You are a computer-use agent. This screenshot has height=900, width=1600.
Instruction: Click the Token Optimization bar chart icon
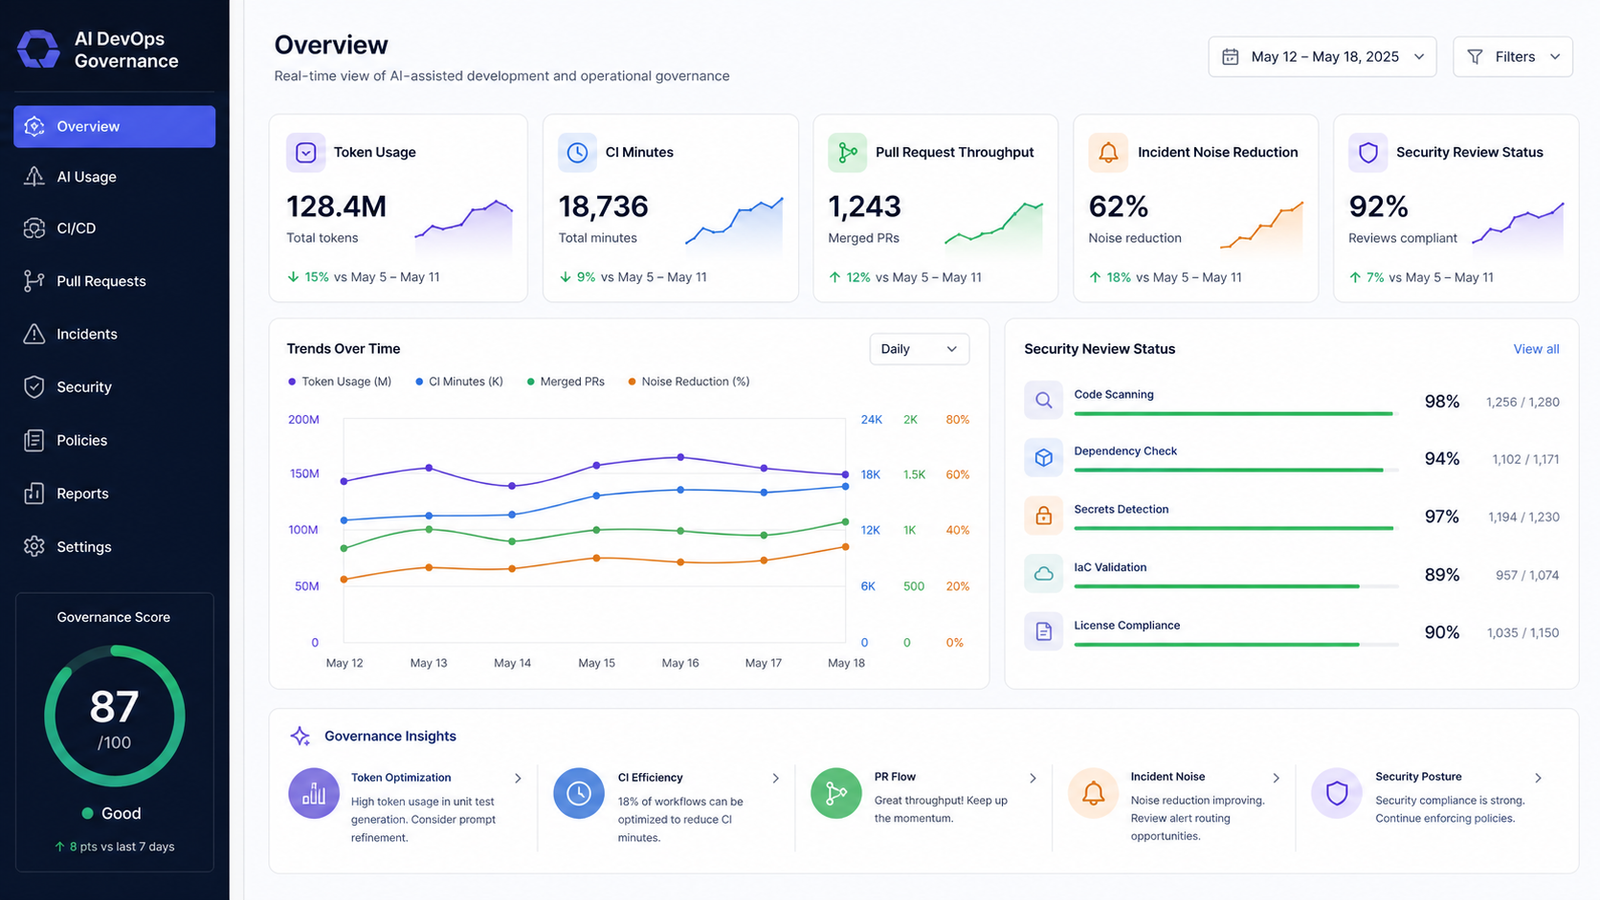pyautogui.click(x=314, y=793)
